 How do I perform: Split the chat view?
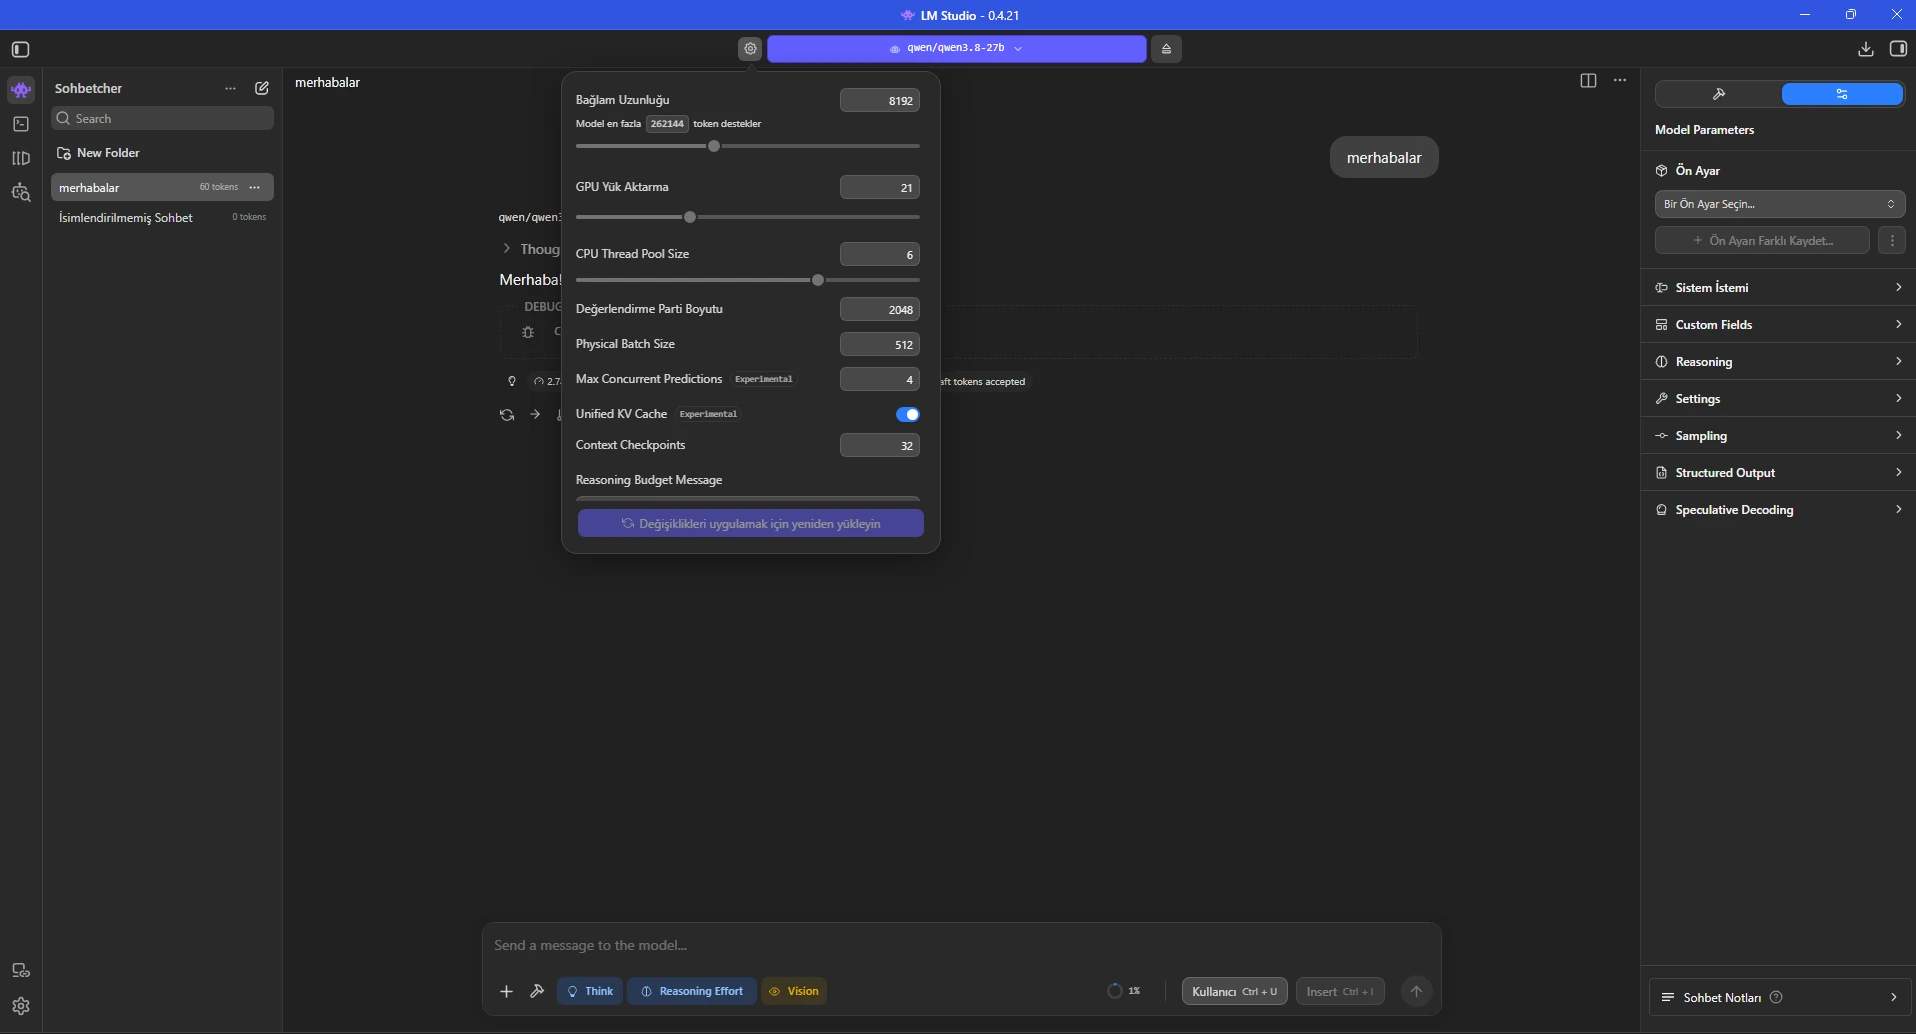[x=1588, y=80]
